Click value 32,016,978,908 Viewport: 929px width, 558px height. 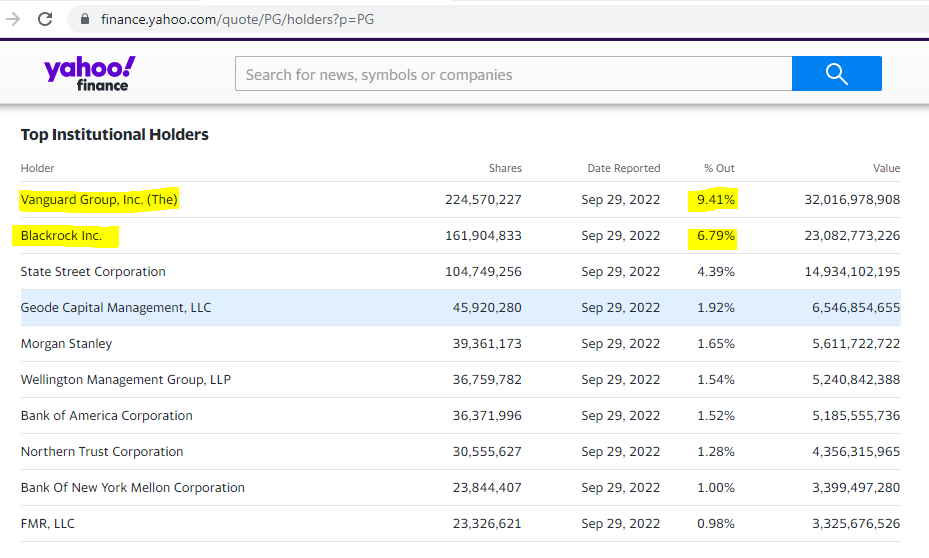click(852, 200)
